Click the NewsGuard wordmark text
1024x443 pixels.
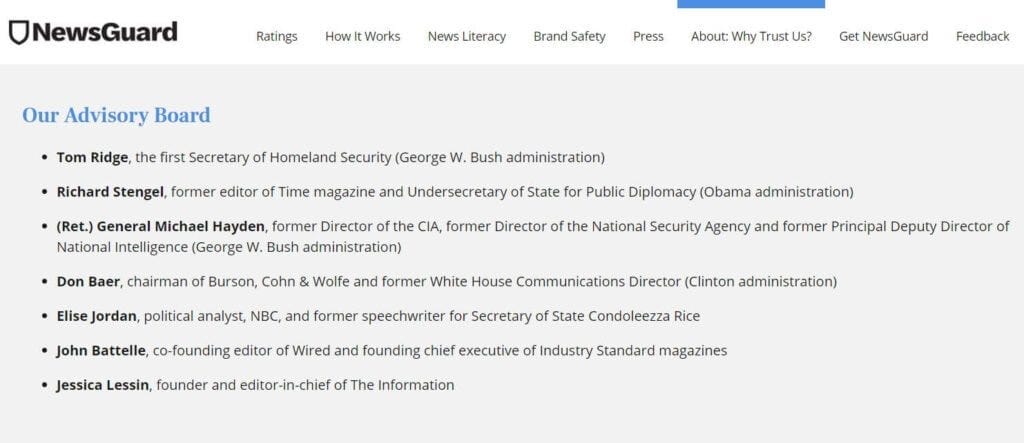104,32
